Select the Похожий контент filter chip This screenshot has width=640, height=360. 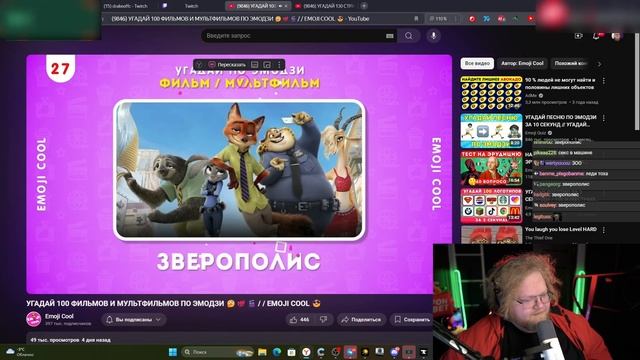coord(571,63)
